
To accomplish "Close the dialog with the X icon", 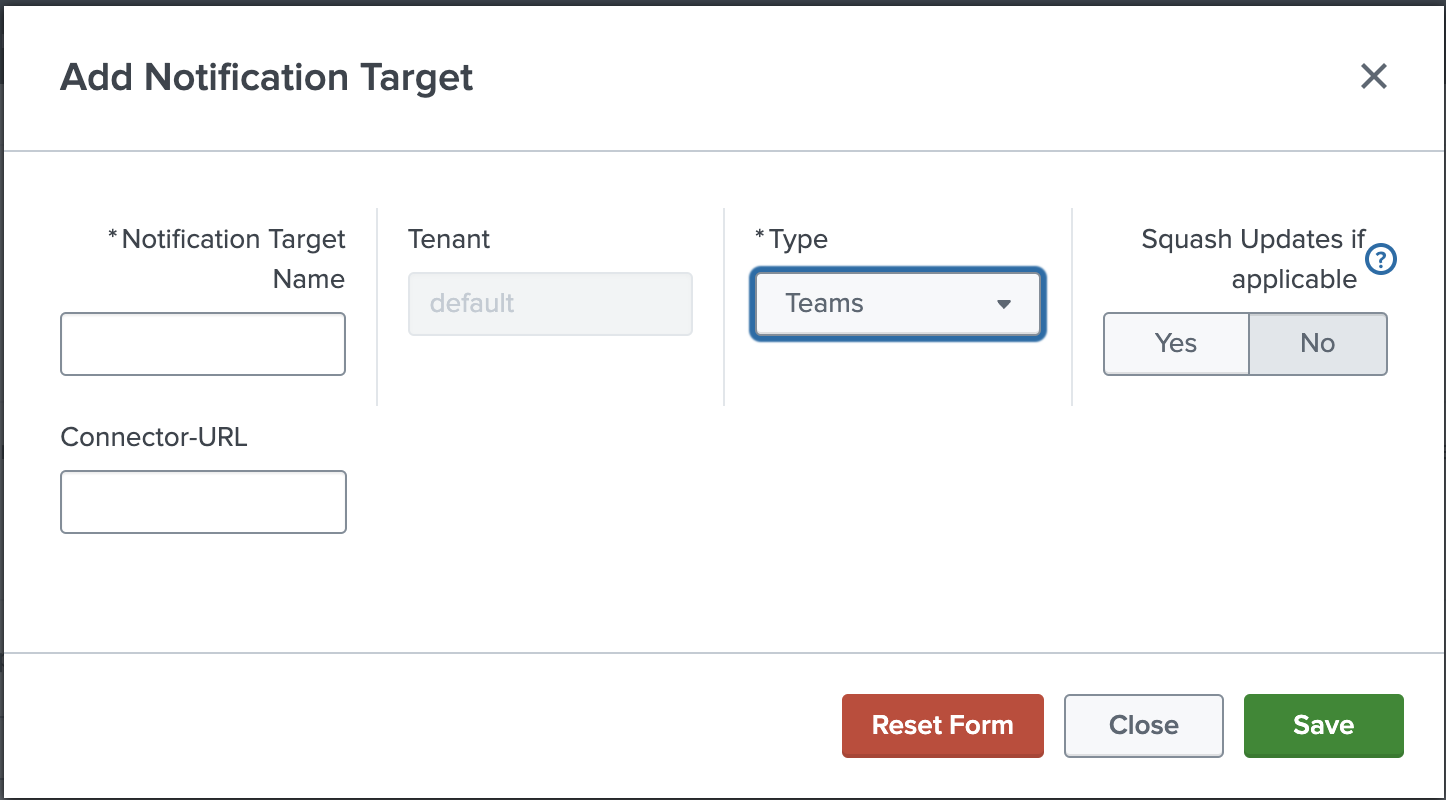I will coord(1373,76).
